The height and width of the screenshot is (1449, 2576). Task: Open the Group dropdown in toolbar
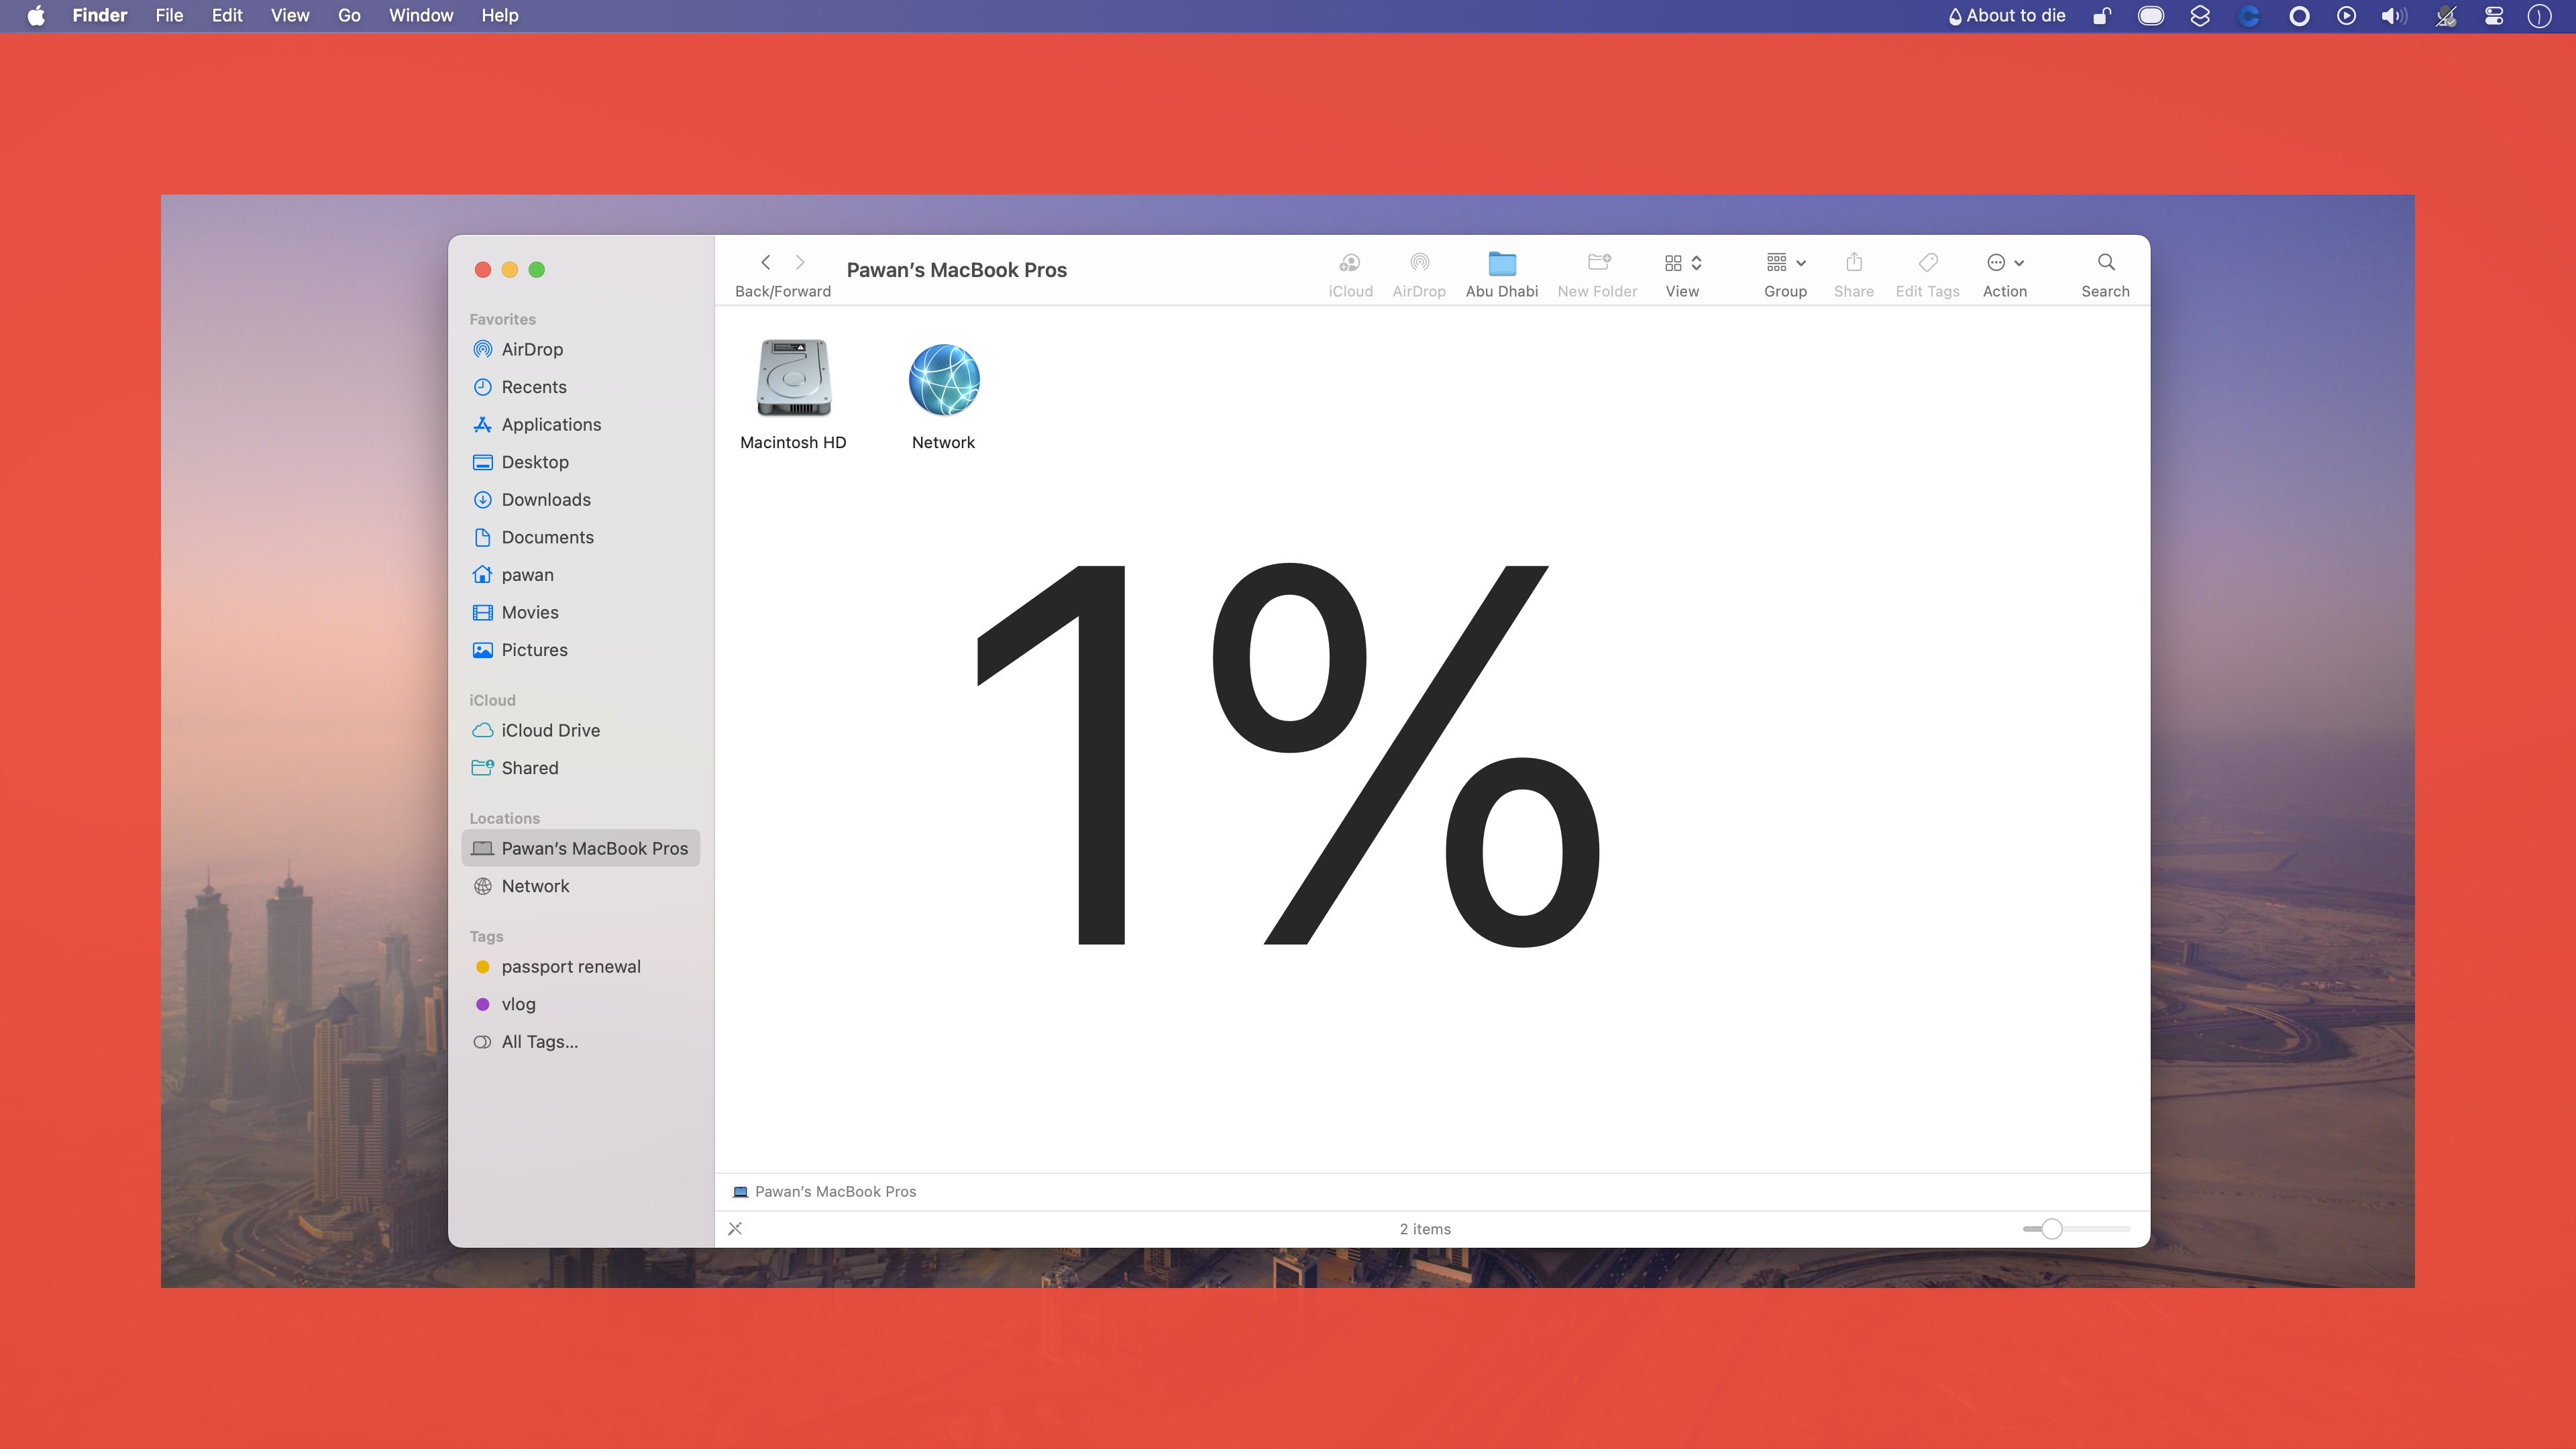[x=1785, y=274]
